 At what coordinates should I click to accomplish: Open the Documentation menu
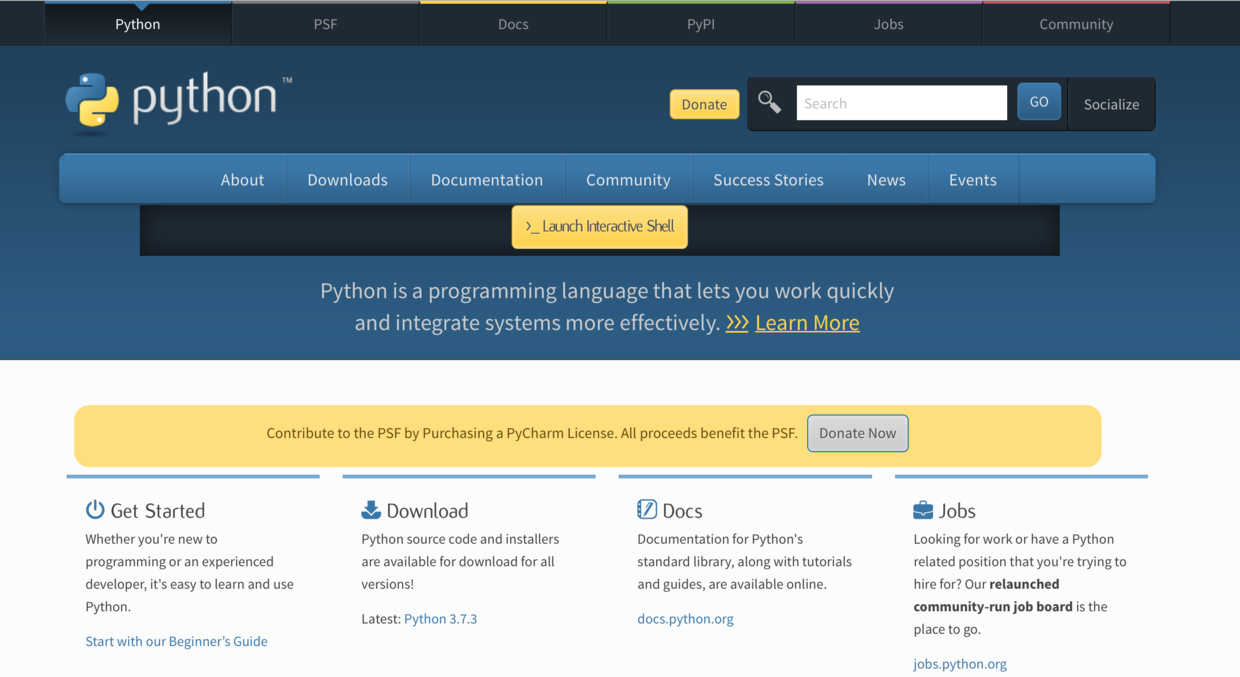tap(487, 179)
